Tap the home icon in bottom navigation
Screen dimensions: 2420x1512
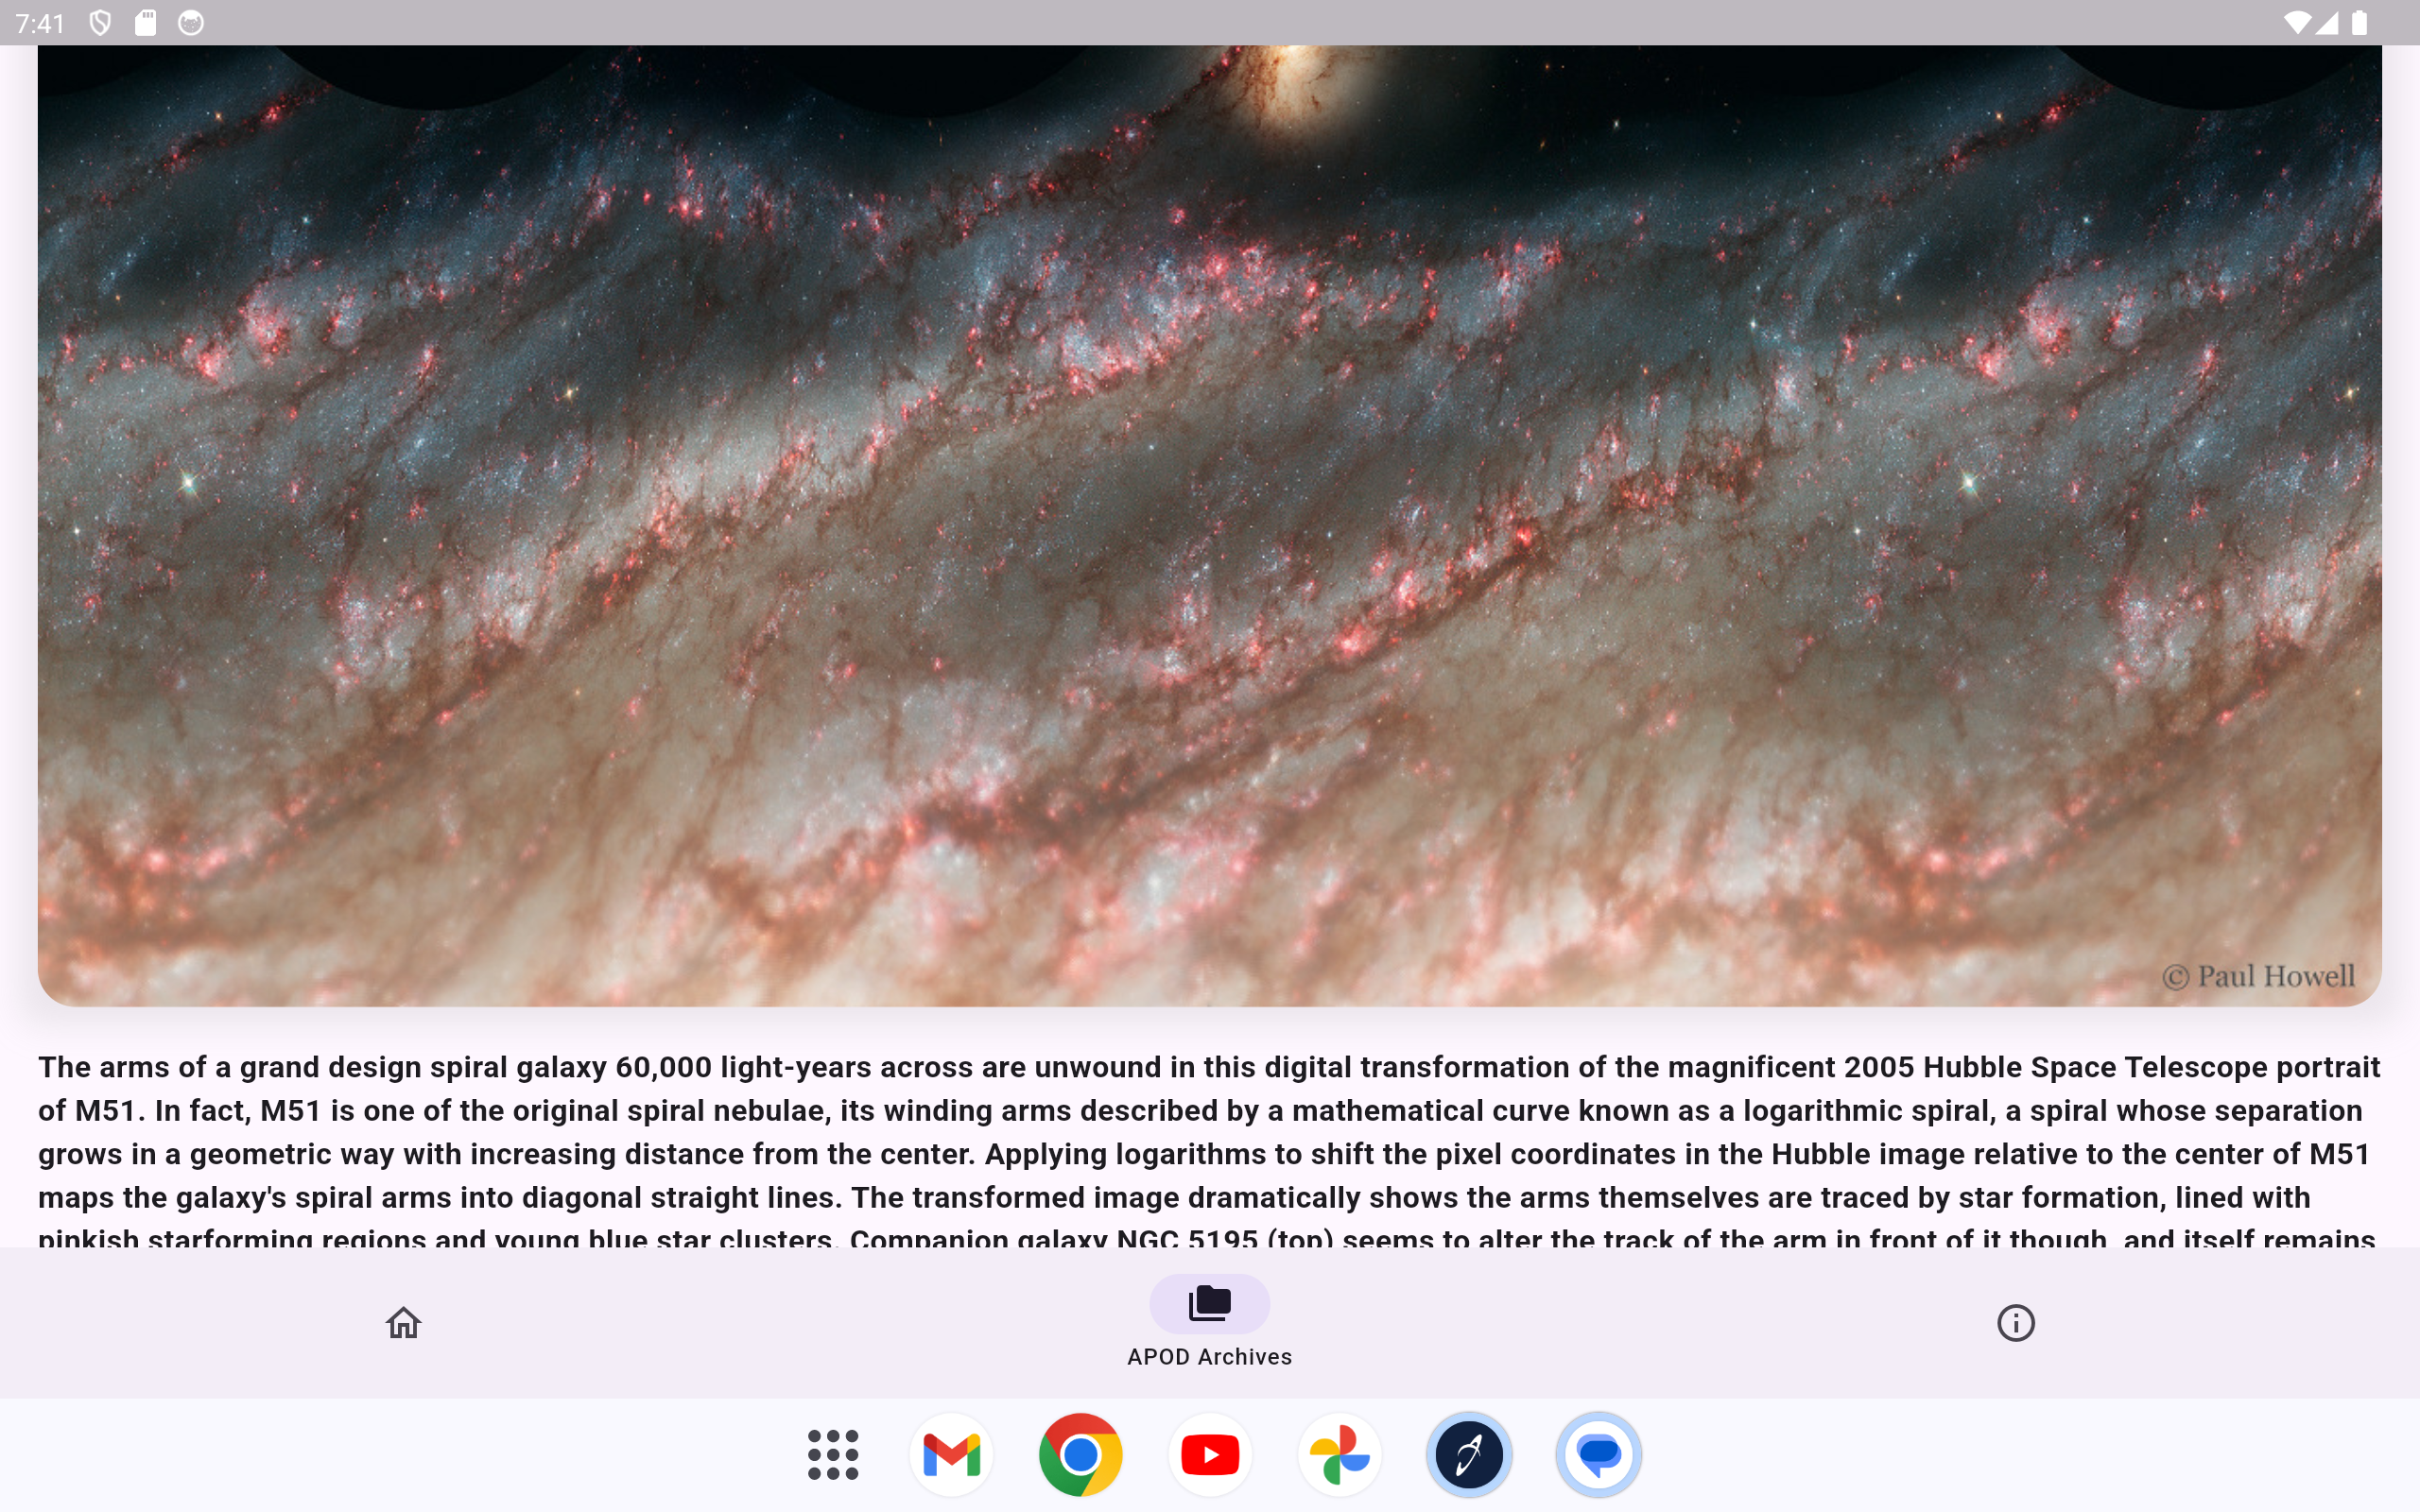click(403, 1322)
